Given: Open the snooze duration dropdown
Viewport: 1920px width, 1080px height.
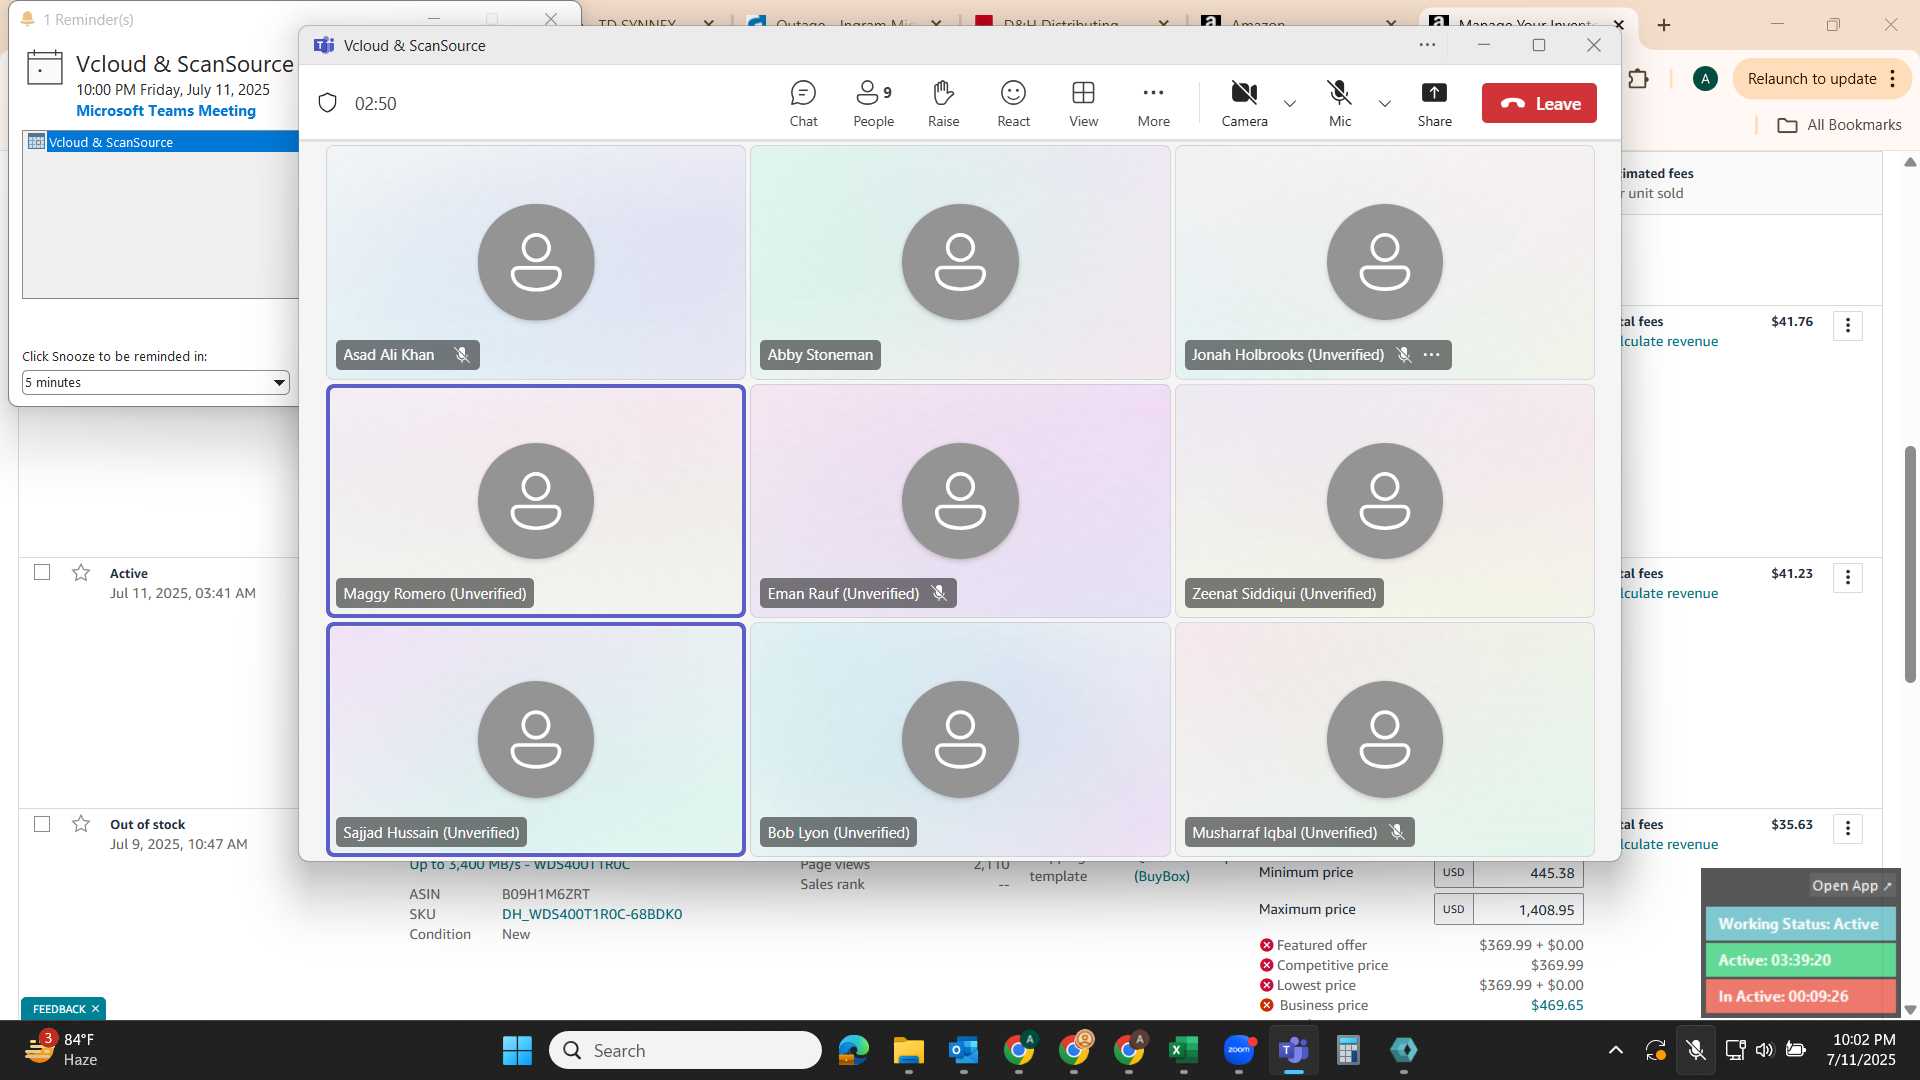Looking at the screenshot, I should (156, 382).
